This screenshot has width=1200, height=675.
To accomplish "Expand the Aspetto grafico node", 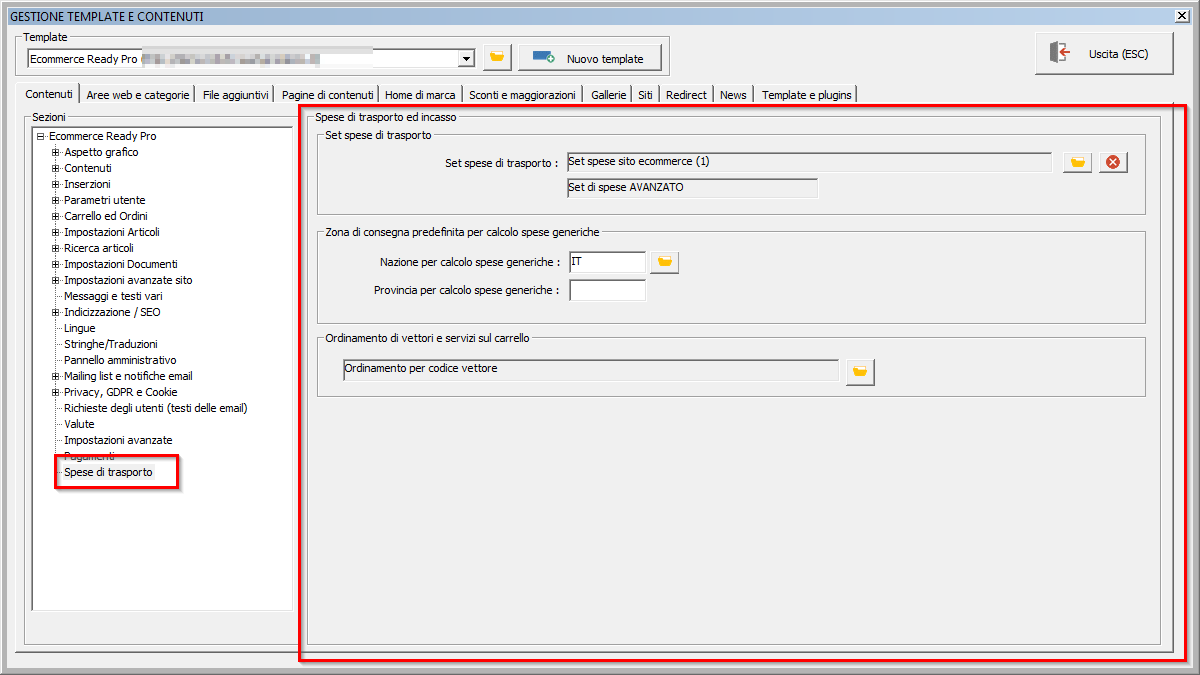I will (56, 153).
